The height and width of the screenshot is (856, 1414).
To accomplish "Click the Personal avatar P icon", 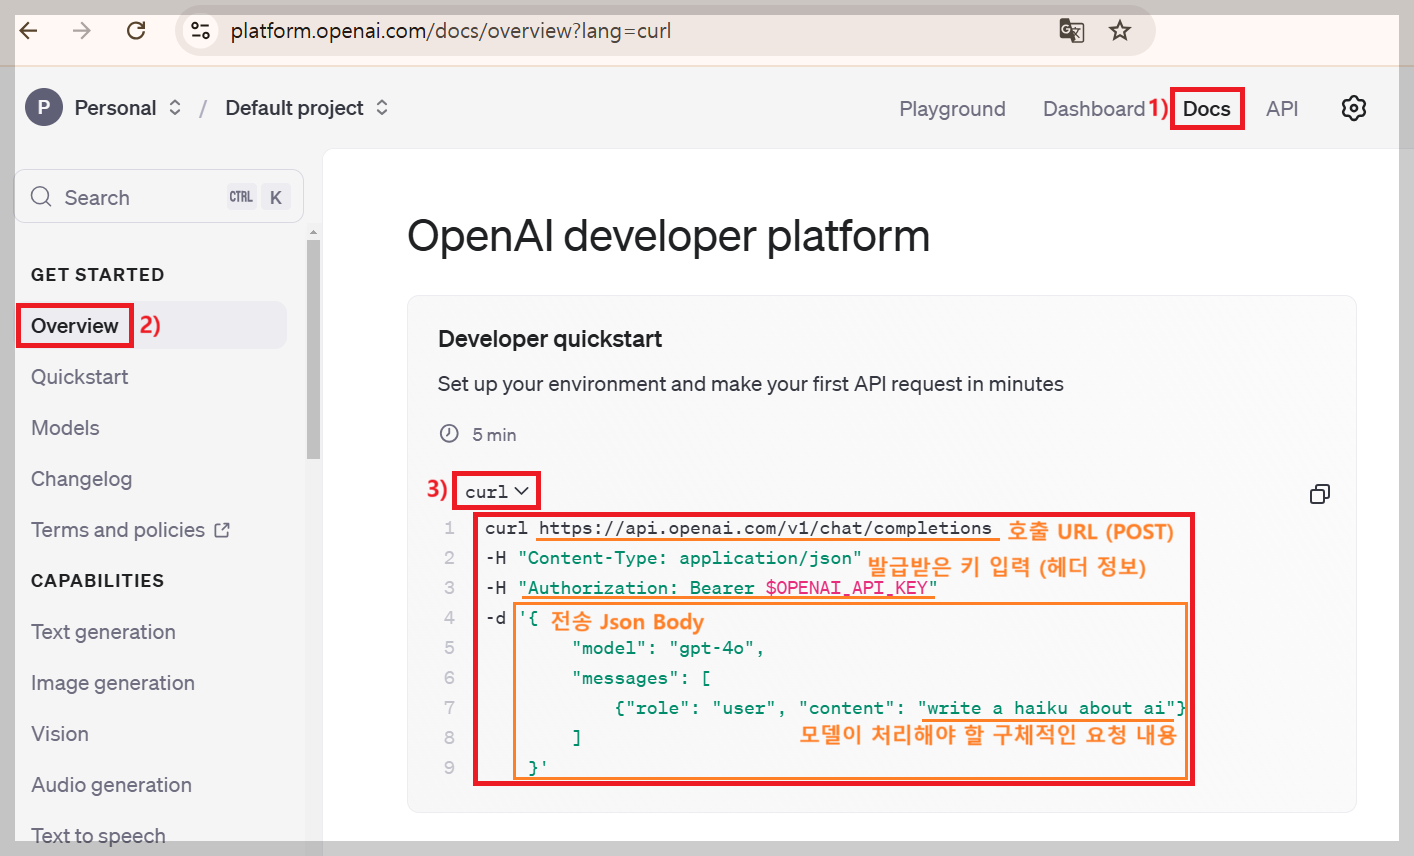I will (43, 108).
